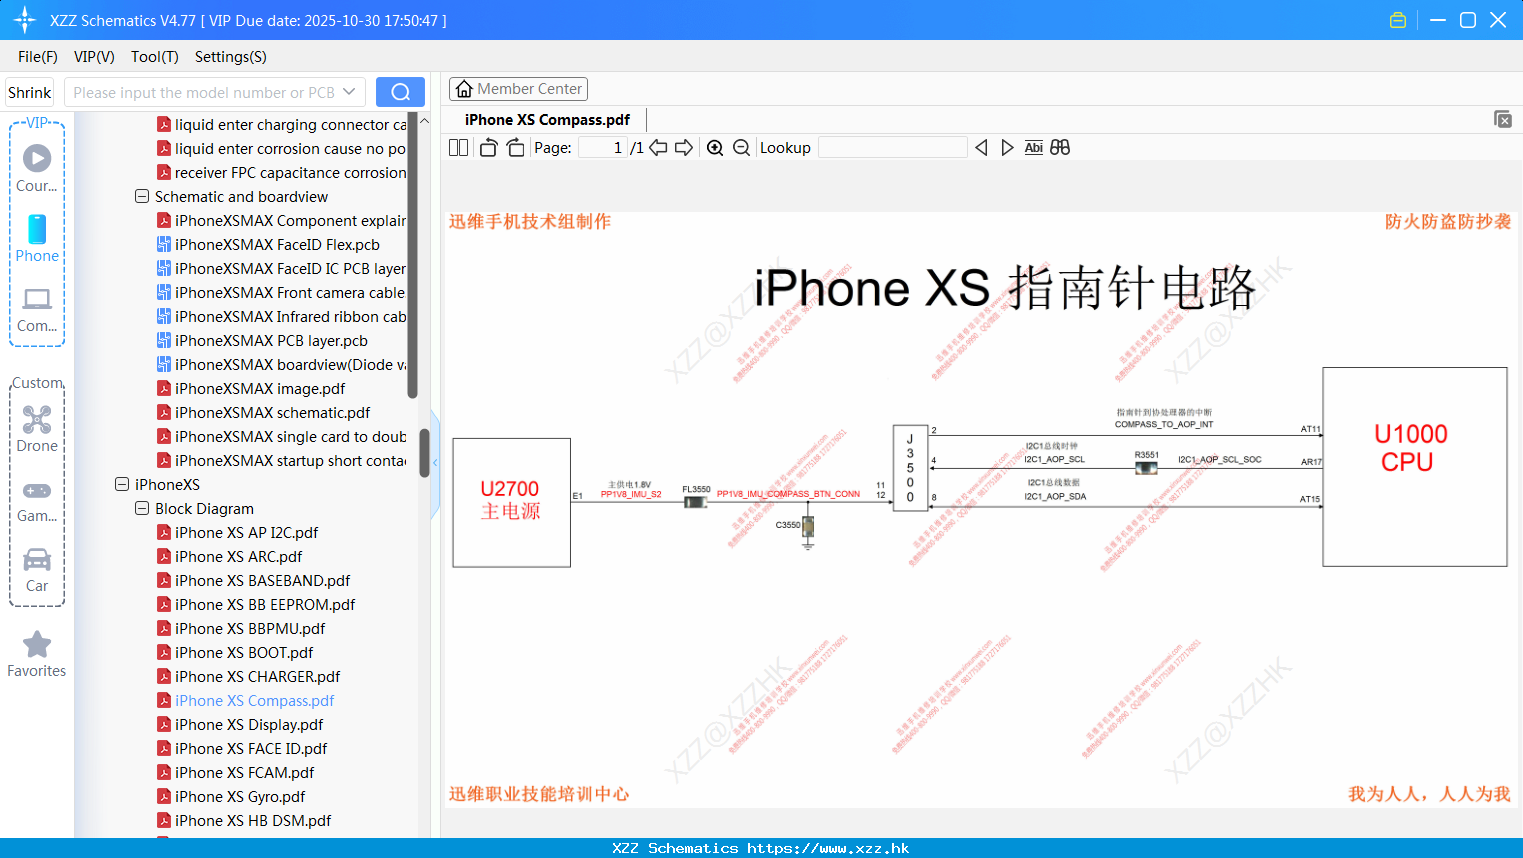Open the Member Center
The height and width of the screenshot is (858, 1523).
[518, 89]
